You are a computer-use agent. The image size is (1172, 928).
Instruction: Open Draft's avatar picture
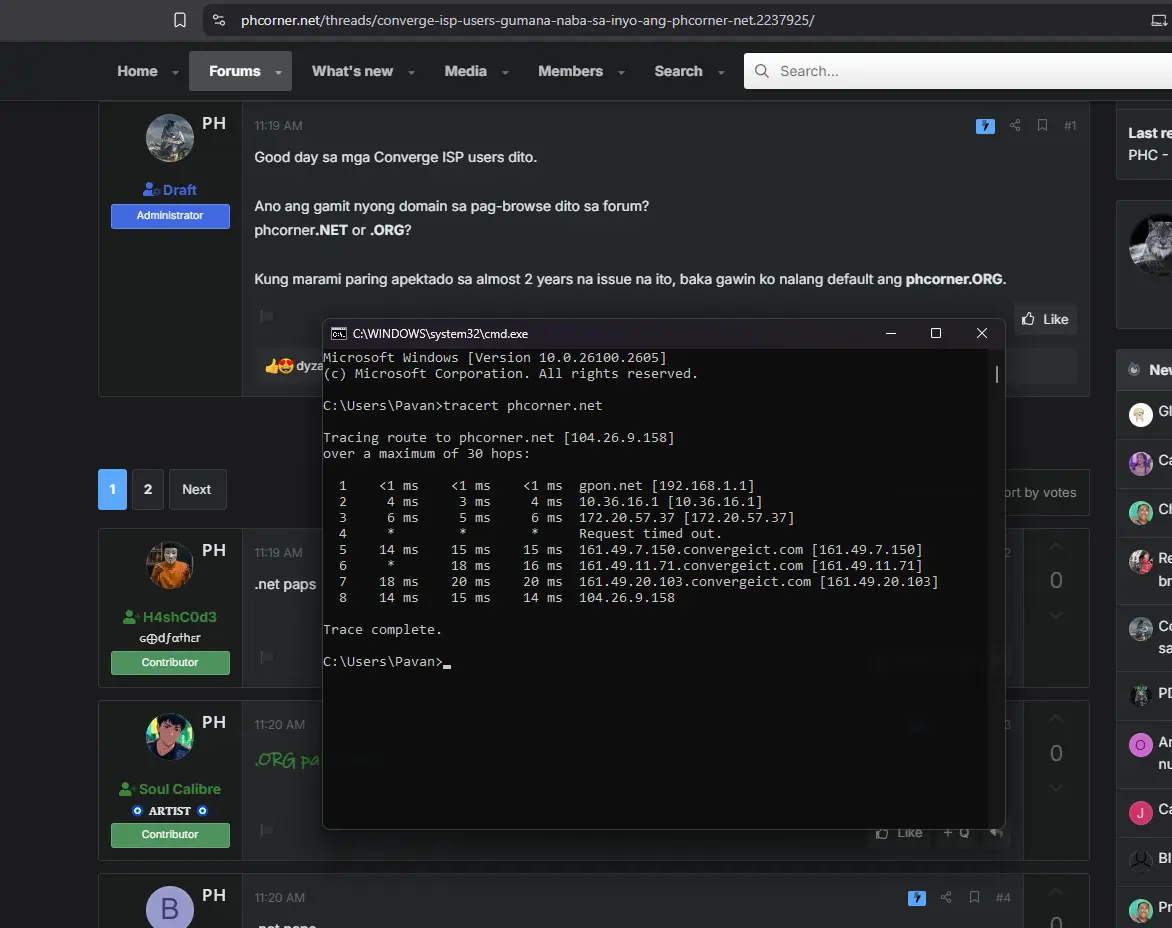pos(170,138)
